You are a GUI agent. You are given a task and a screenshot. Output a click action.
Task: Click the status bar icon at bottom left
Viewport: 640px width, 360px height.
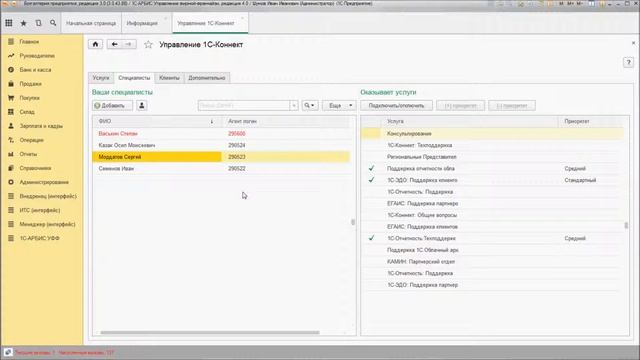(x=8, y=352)
